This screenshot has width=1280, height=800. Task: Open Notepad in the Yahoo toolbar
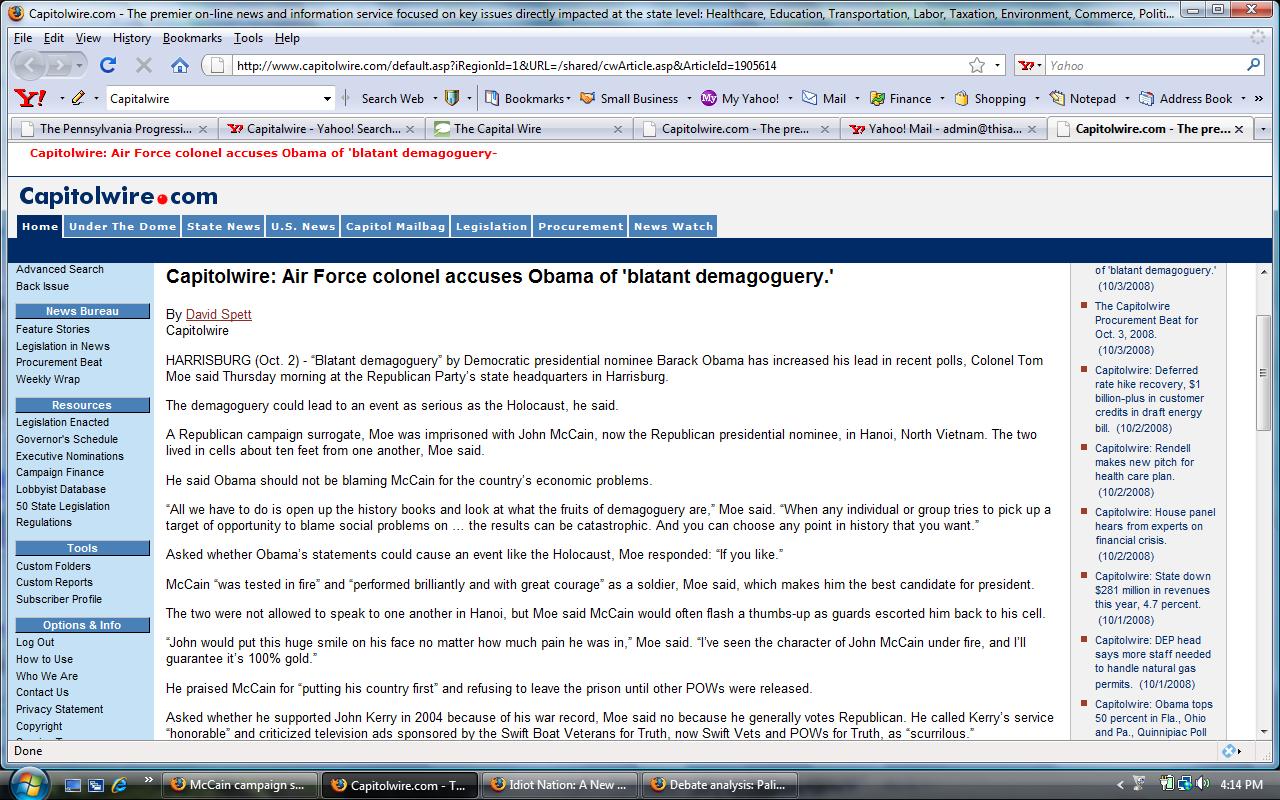pyautogui.click(x=1083, y=98)
